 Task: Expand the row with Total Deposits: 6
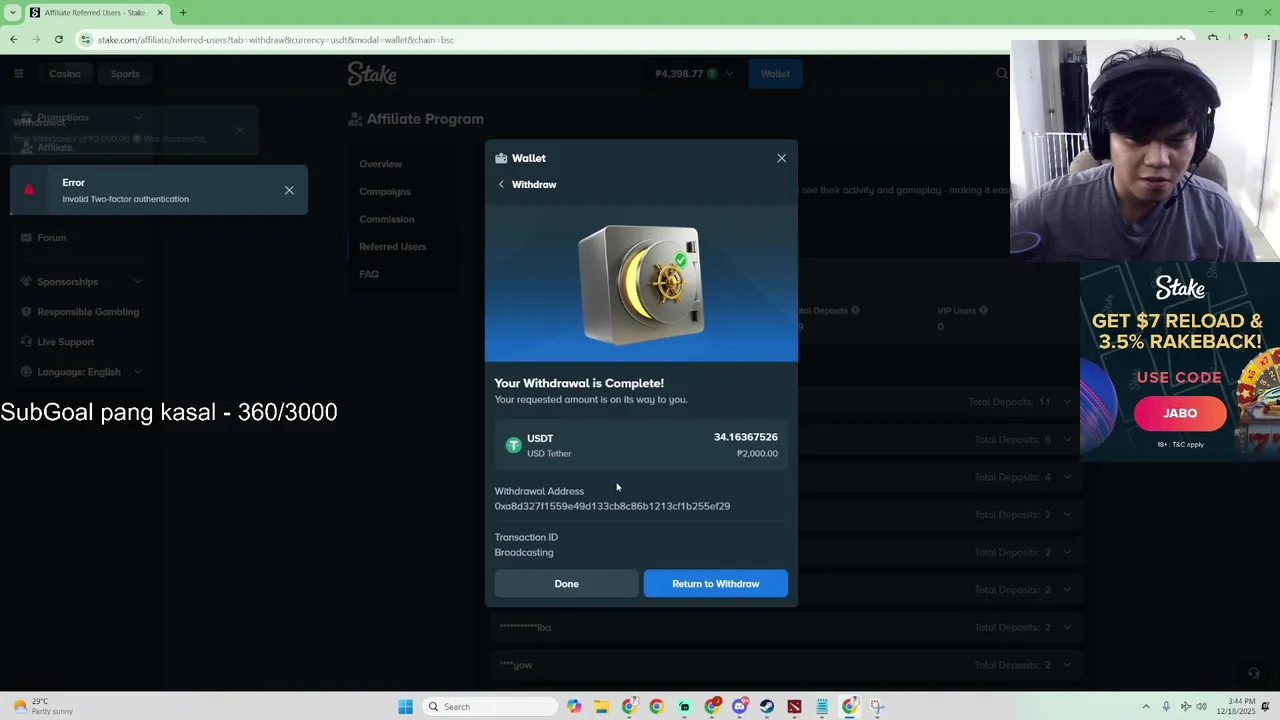pyautogui.click(x=1067, y=440)
